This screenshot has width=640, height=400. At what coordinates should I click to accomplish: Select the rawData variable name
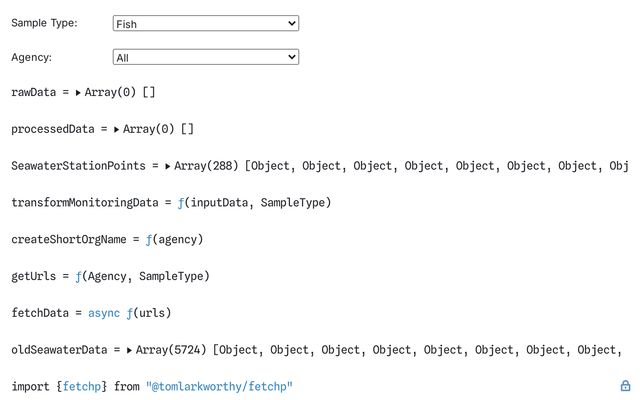[x=33, y=92]
